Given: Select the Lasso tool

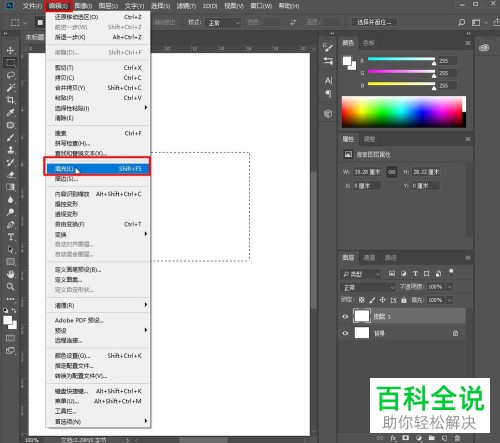Looking at the screenshot, I should (10, 75).
